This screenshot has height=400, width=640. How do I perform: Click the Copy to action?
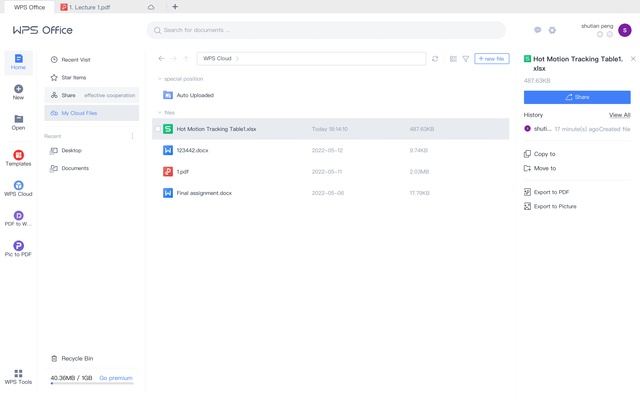[540, 154]
